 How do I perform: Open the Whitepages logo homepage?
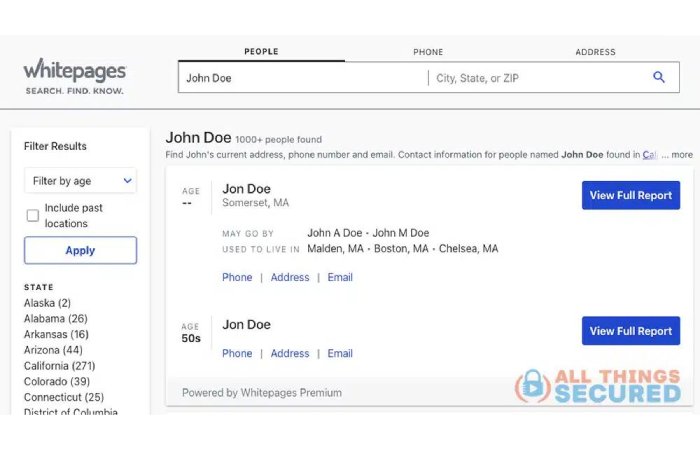(x=75, y=76)
